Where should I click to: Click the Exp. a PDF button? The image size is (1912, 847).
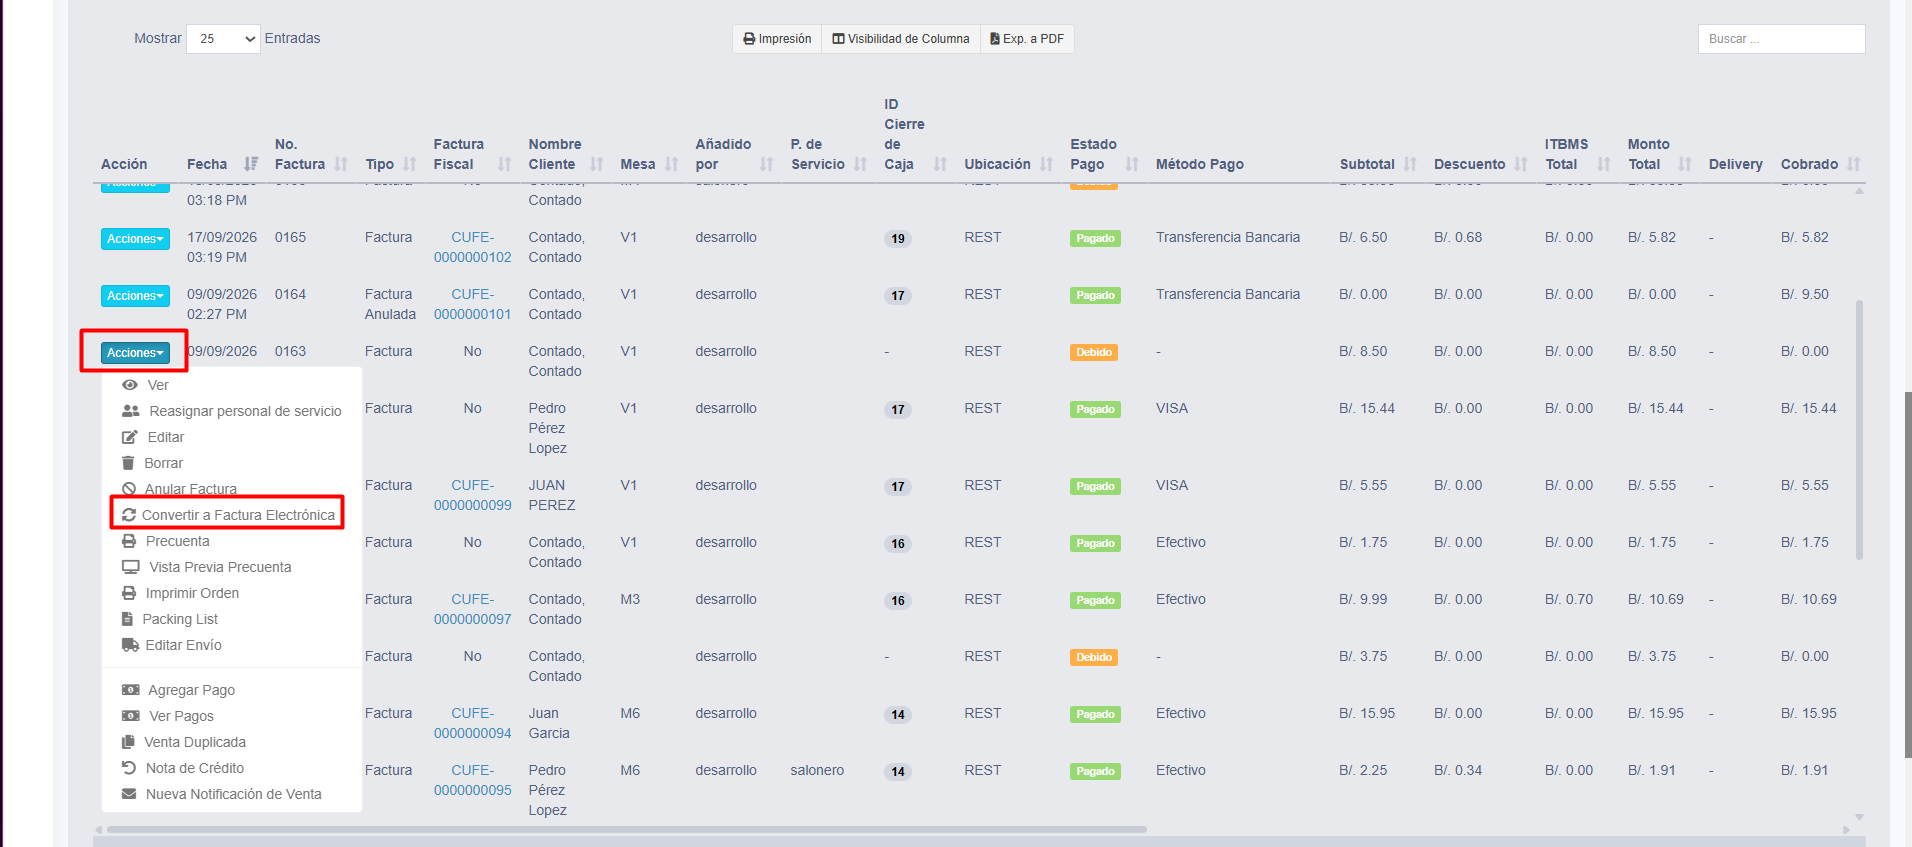(x=1027, y=39)
